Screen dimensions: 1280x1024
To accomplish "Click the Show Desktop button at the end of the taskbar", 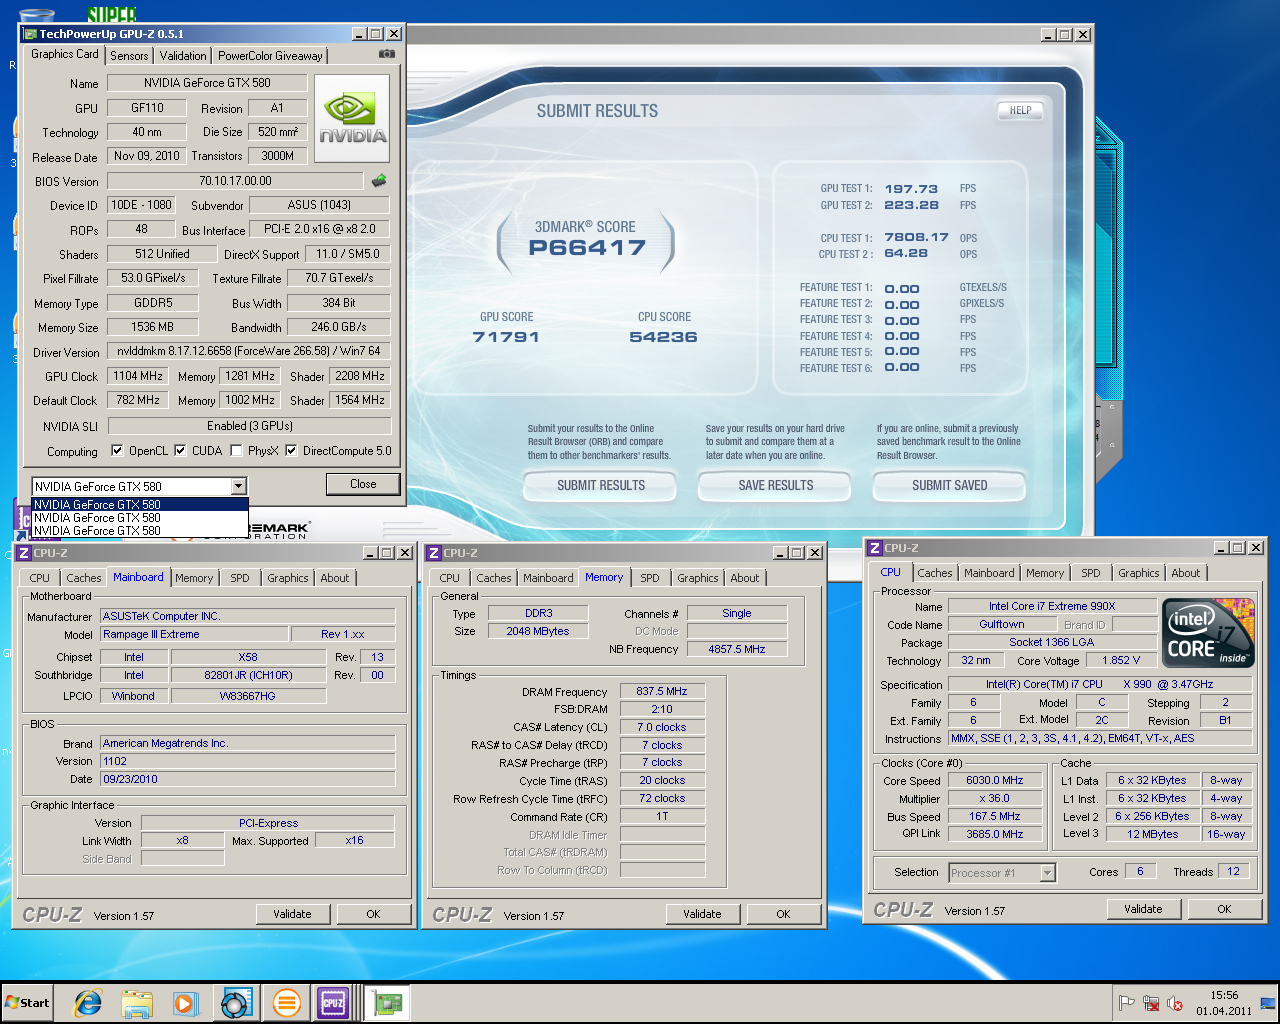I will [1269, 1003].
